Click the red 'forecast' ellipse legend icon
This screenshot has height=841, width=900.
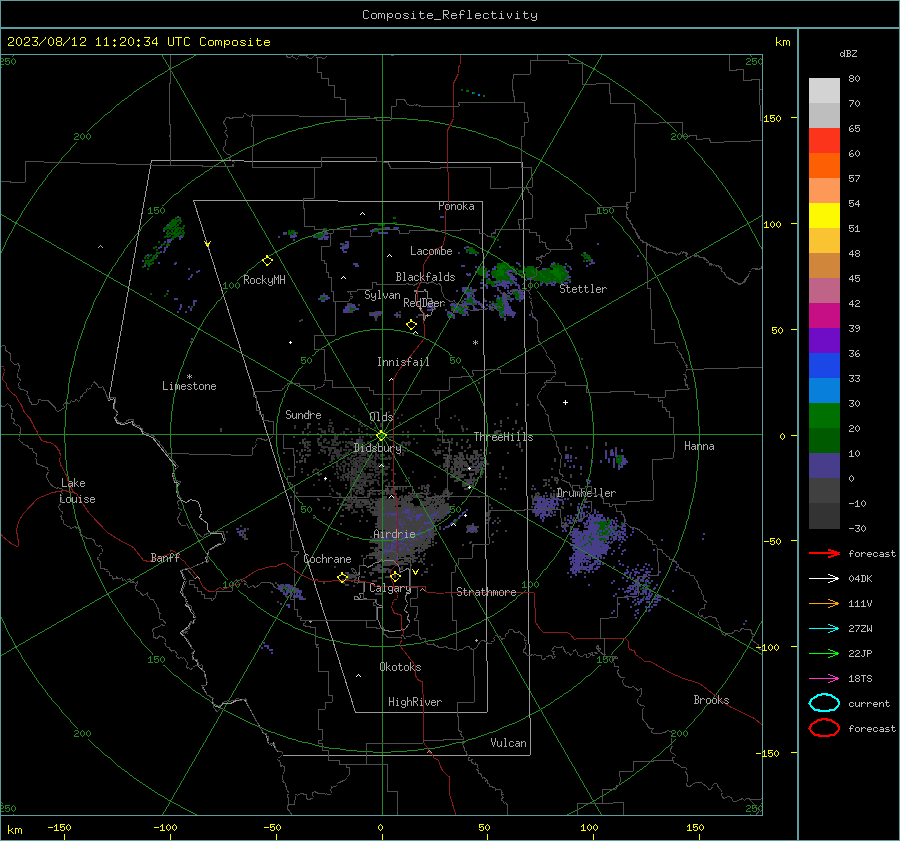click(x=824, y=728)
